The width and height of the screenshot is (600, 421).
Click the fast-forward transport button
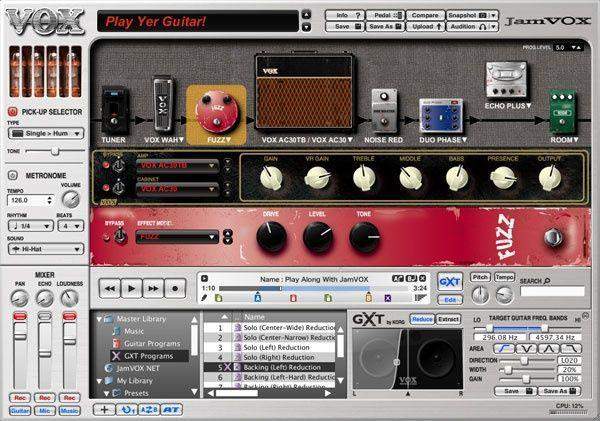point(153,288)
